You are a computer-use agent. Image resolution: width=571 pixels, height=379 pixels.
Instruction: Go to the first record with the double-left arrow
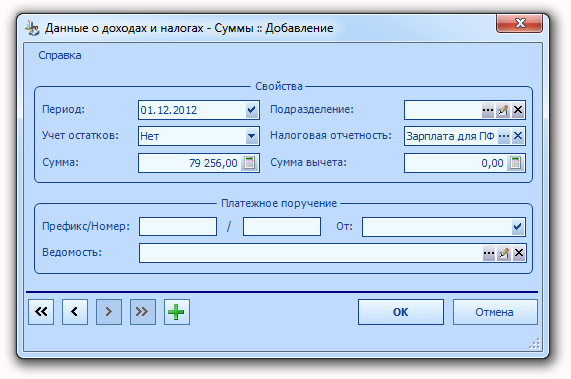pos(41,312)
